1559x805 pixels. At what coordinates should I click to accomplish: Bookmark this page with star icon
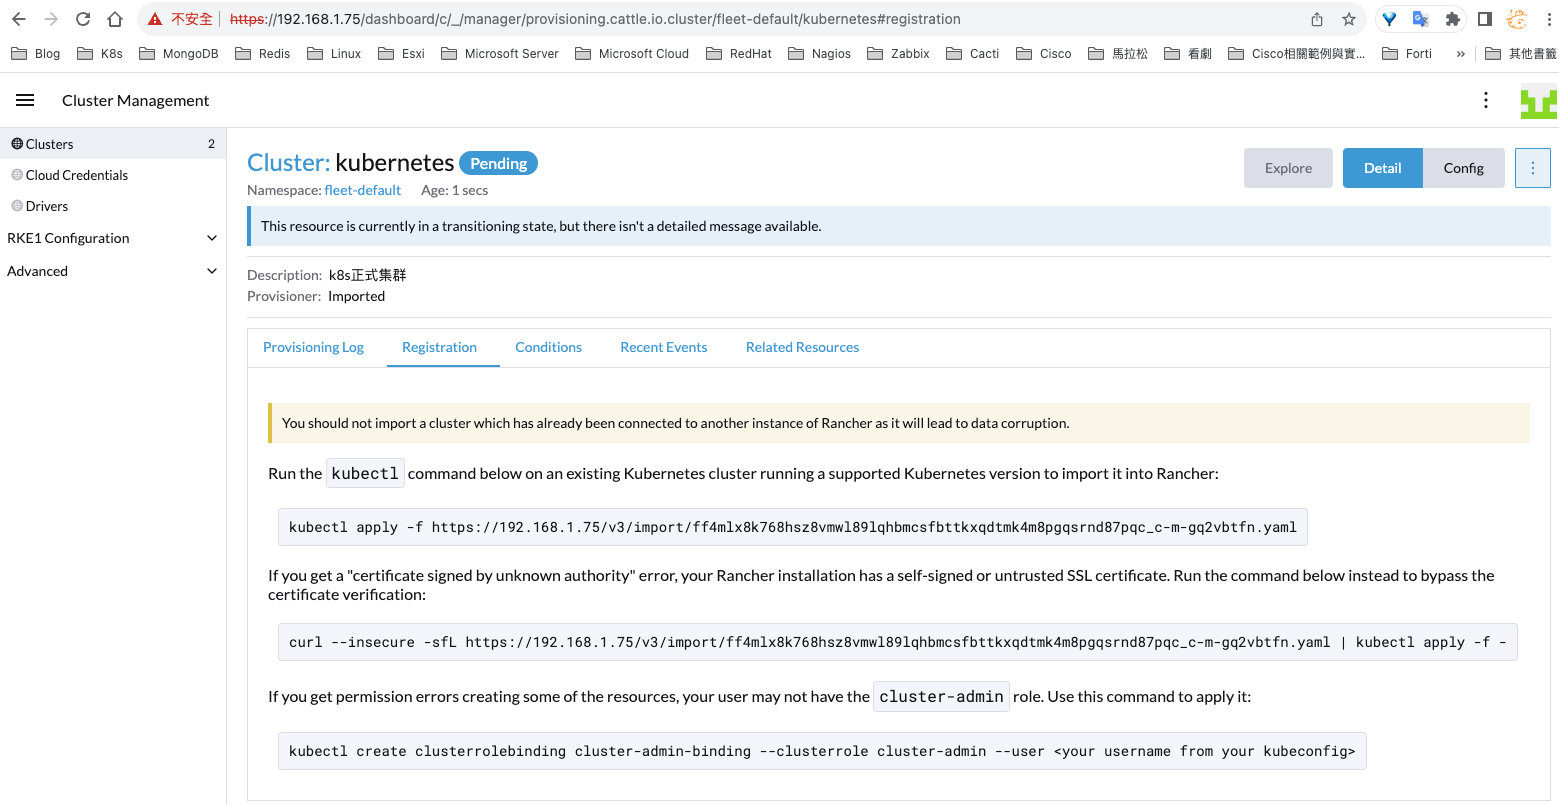pyautogui.click(x=1349, y=19)
